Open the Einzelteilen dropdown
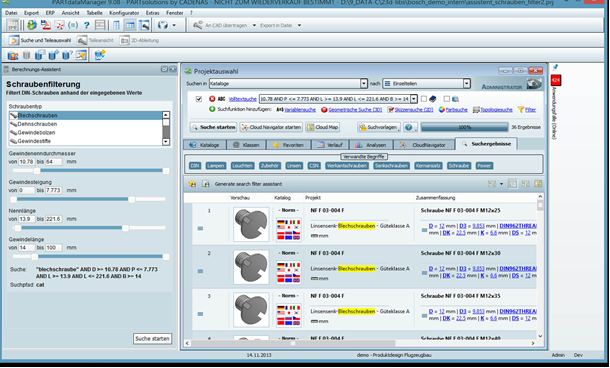 point(467,83)
